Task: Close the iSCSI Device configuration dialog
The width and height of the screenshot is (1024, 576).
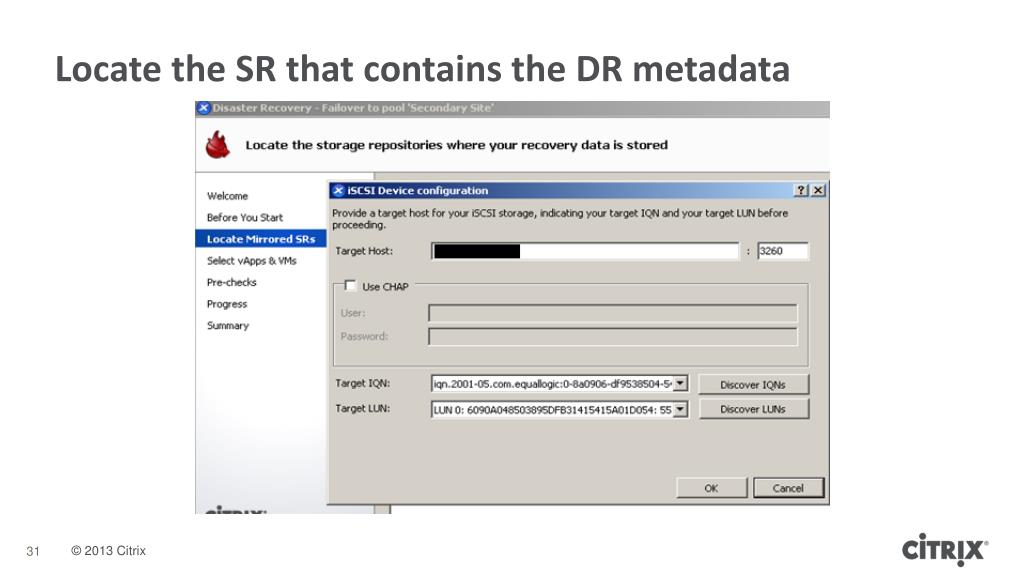Action: [818, 190]
